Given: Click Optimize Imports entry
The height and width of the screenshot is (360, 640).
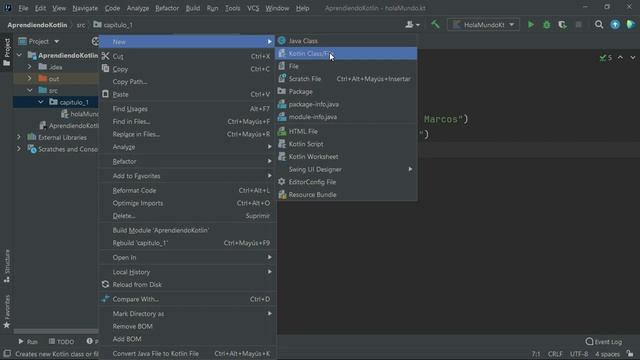Looking at the screenshot, I should [x=187, y=203].
